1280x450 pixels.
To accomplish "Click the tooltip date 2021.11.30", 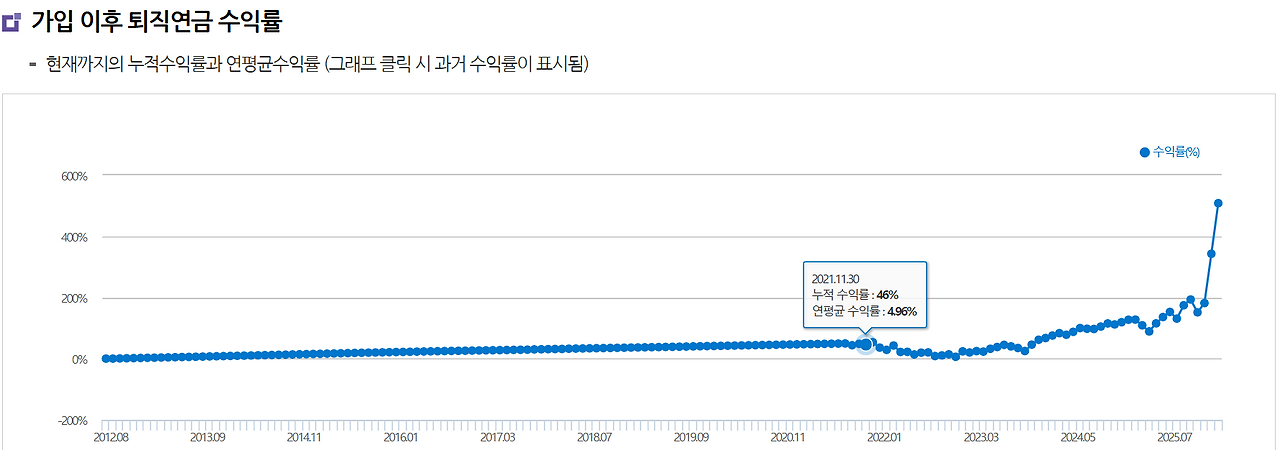I will pyautogui.click(x=836, y=278).
